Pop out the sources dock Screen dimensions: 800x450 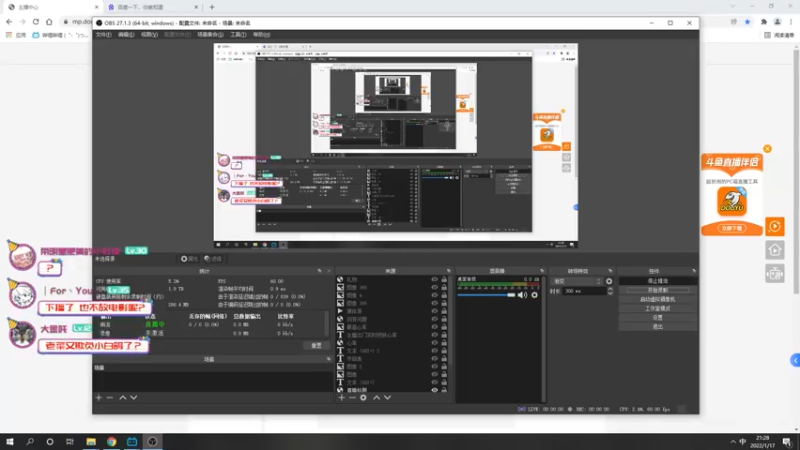(x=448, y=271)
